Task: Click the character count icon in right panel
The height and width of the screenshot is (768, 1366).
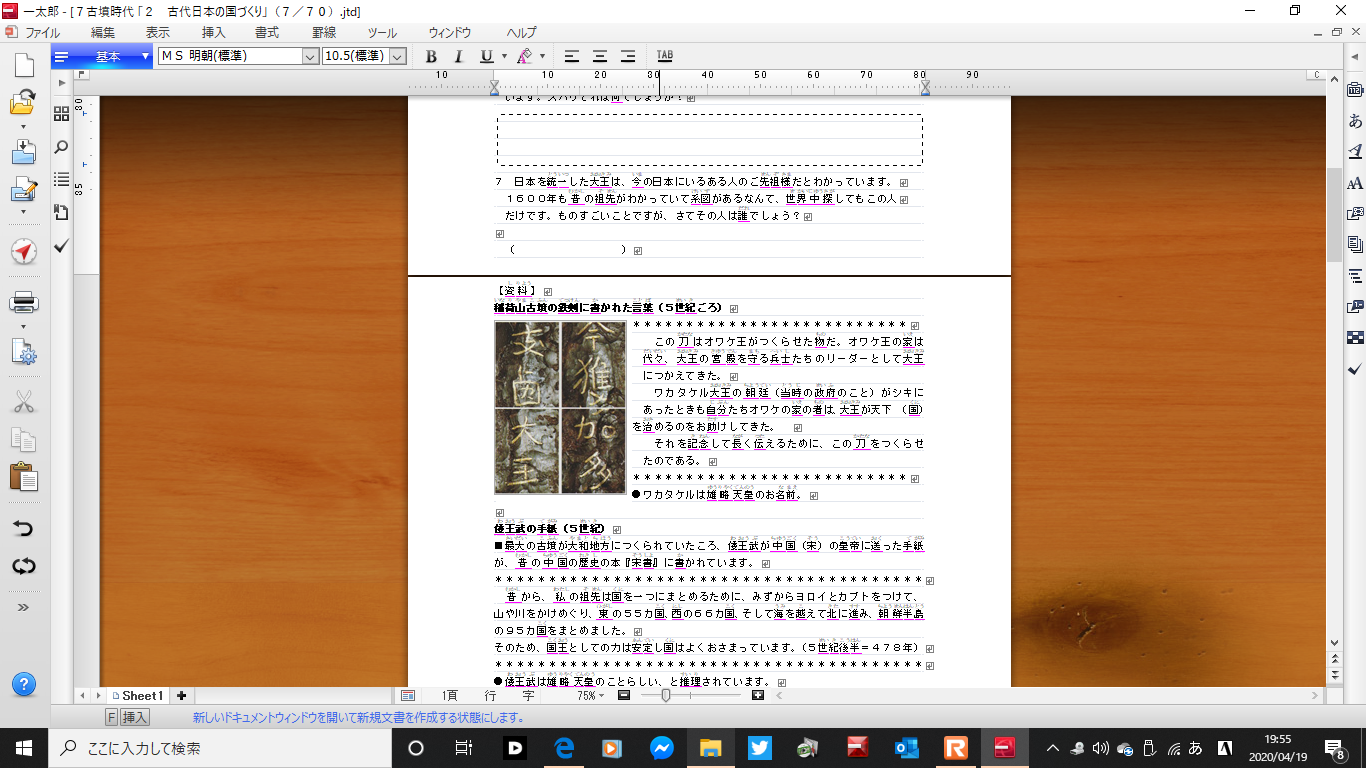Action: pyautogui.click(x=1355, y=90)
